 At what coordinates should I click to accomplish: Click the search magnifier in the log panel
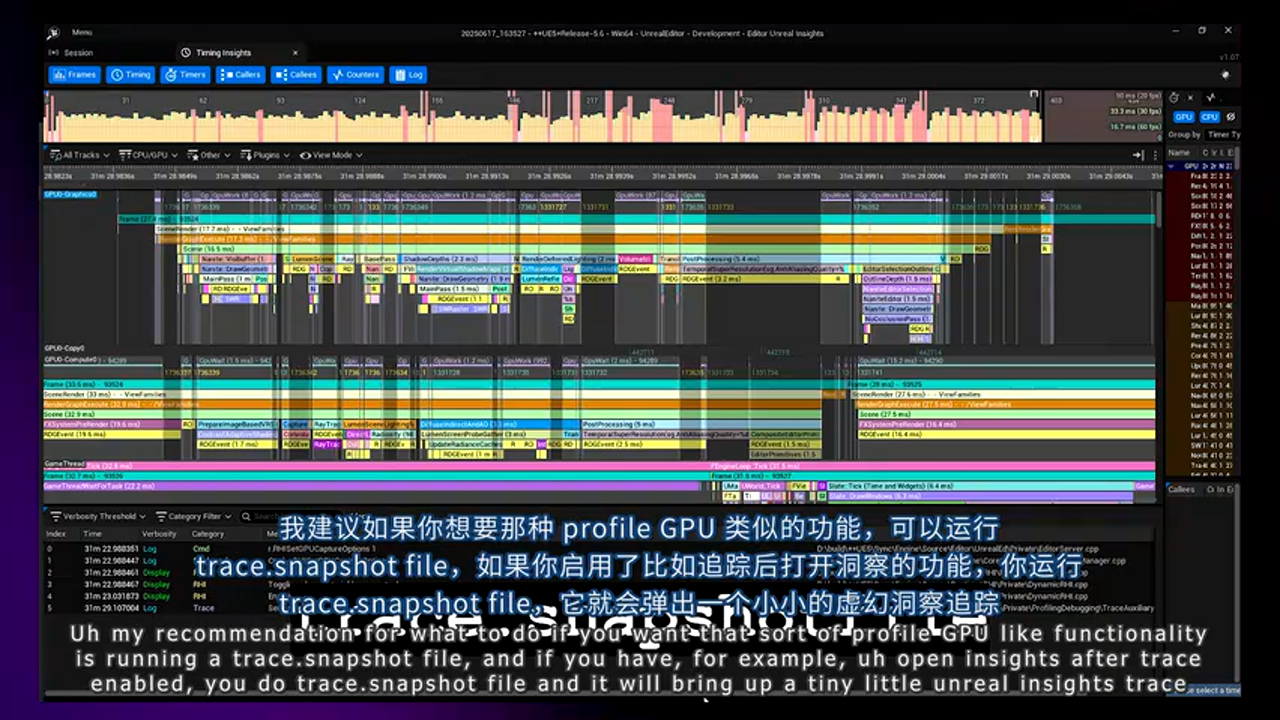[x=246, y=516]
